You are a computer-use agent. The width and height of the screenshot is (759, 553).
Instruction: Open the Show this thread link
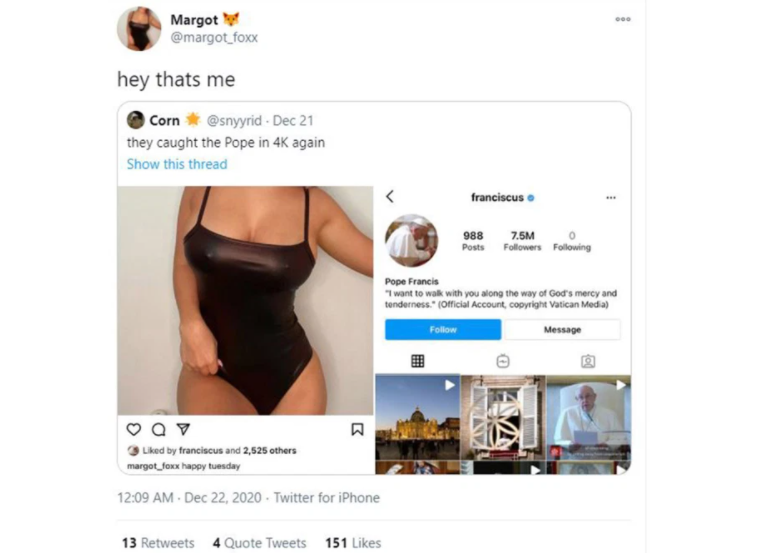click(x=177, y=164)
